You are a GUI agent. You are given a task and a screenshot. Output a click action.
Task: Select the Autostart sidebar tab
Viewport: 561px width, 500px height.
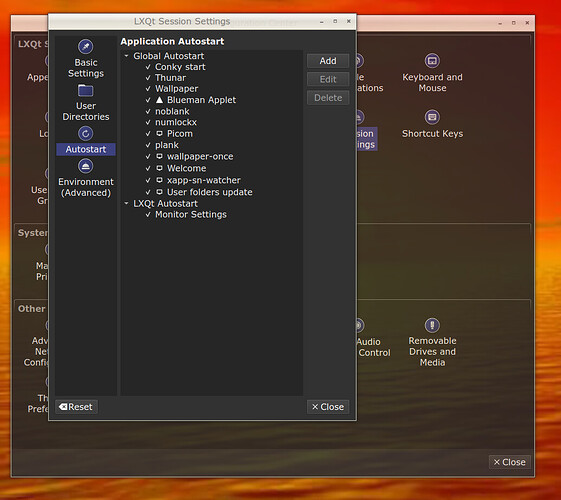point(86,149)
